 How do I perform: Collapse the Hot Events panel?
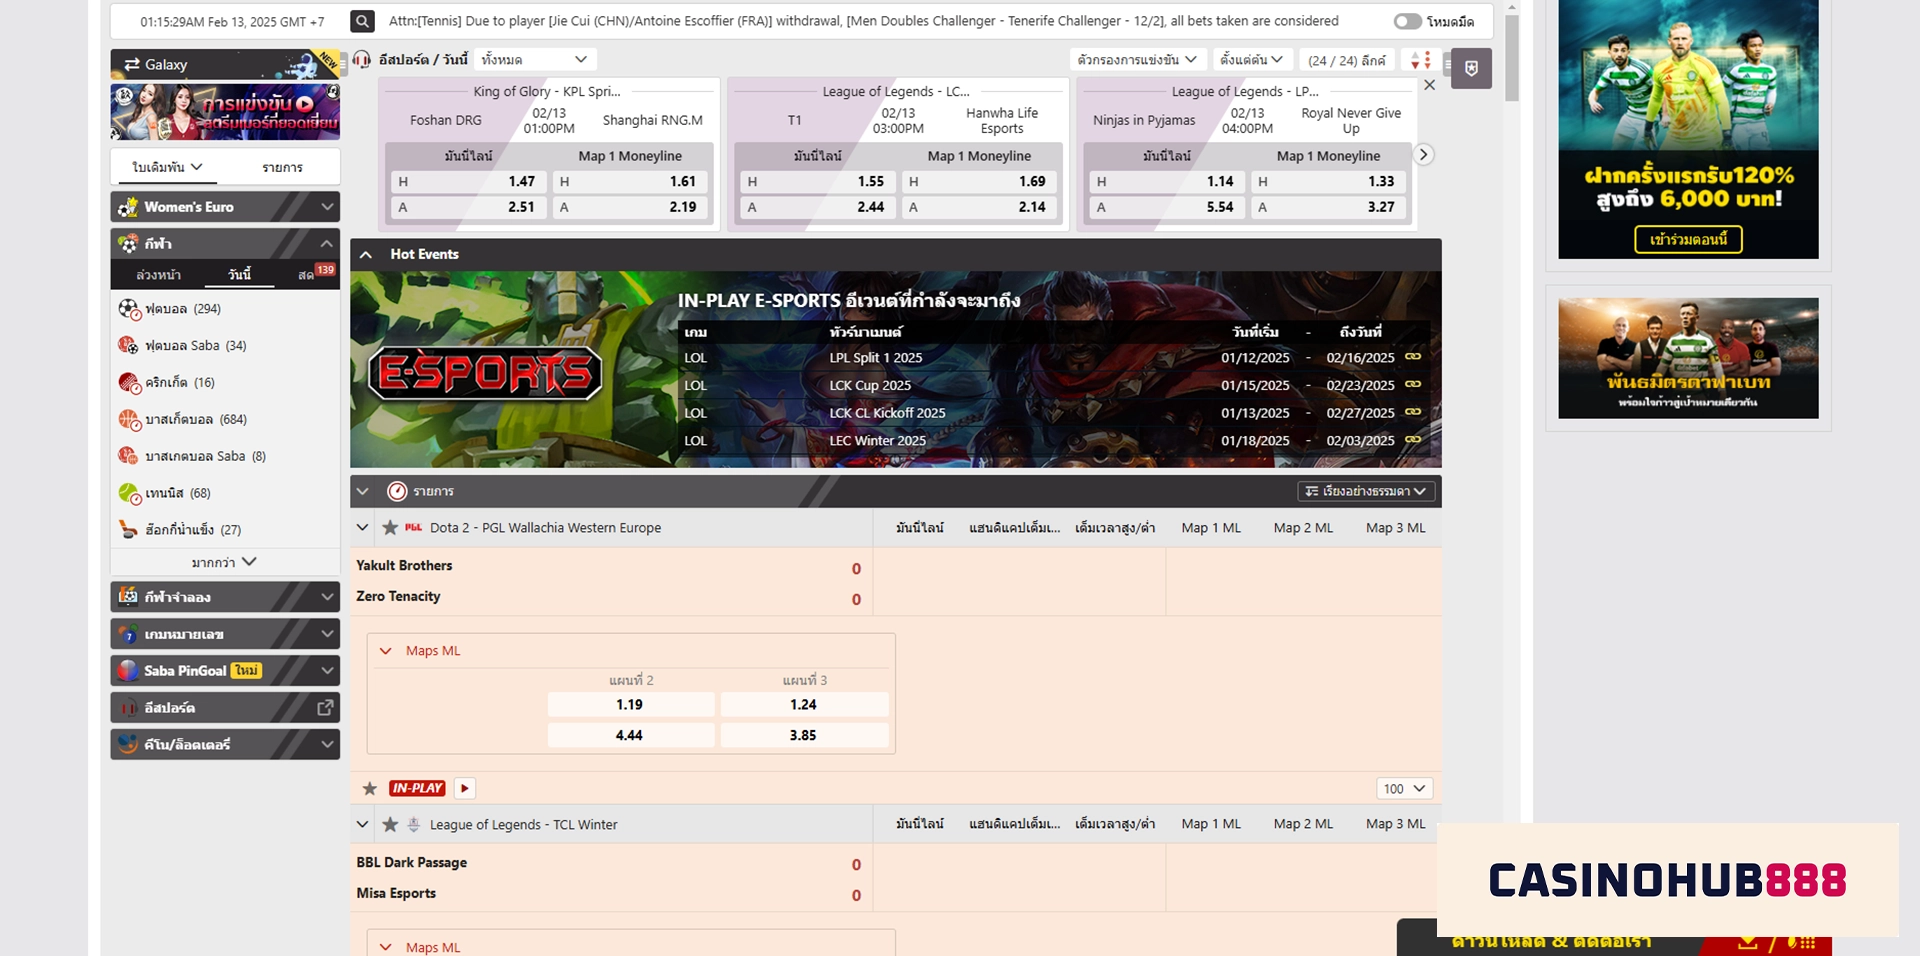pyautogui.click(x=366, y=254)
